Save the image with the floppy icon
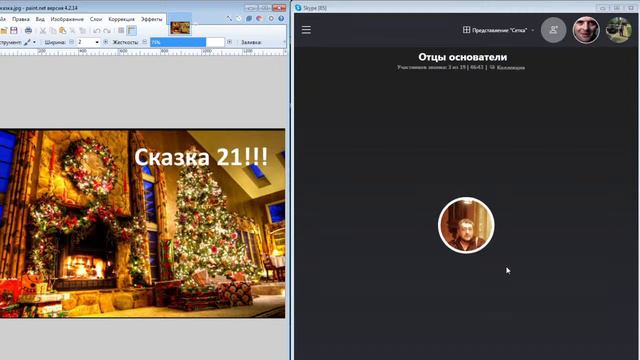The width and height of the screenshot is (640, 360). [x=13, y=31]
